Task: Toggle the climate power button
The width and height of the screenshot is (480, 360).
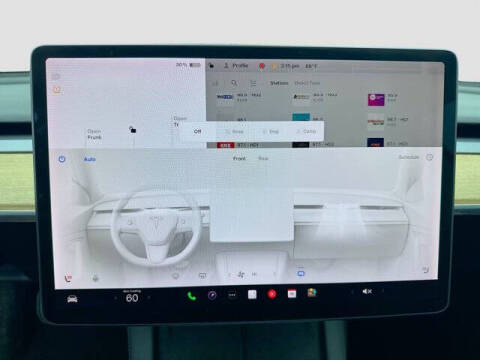Action: point(62,159)
